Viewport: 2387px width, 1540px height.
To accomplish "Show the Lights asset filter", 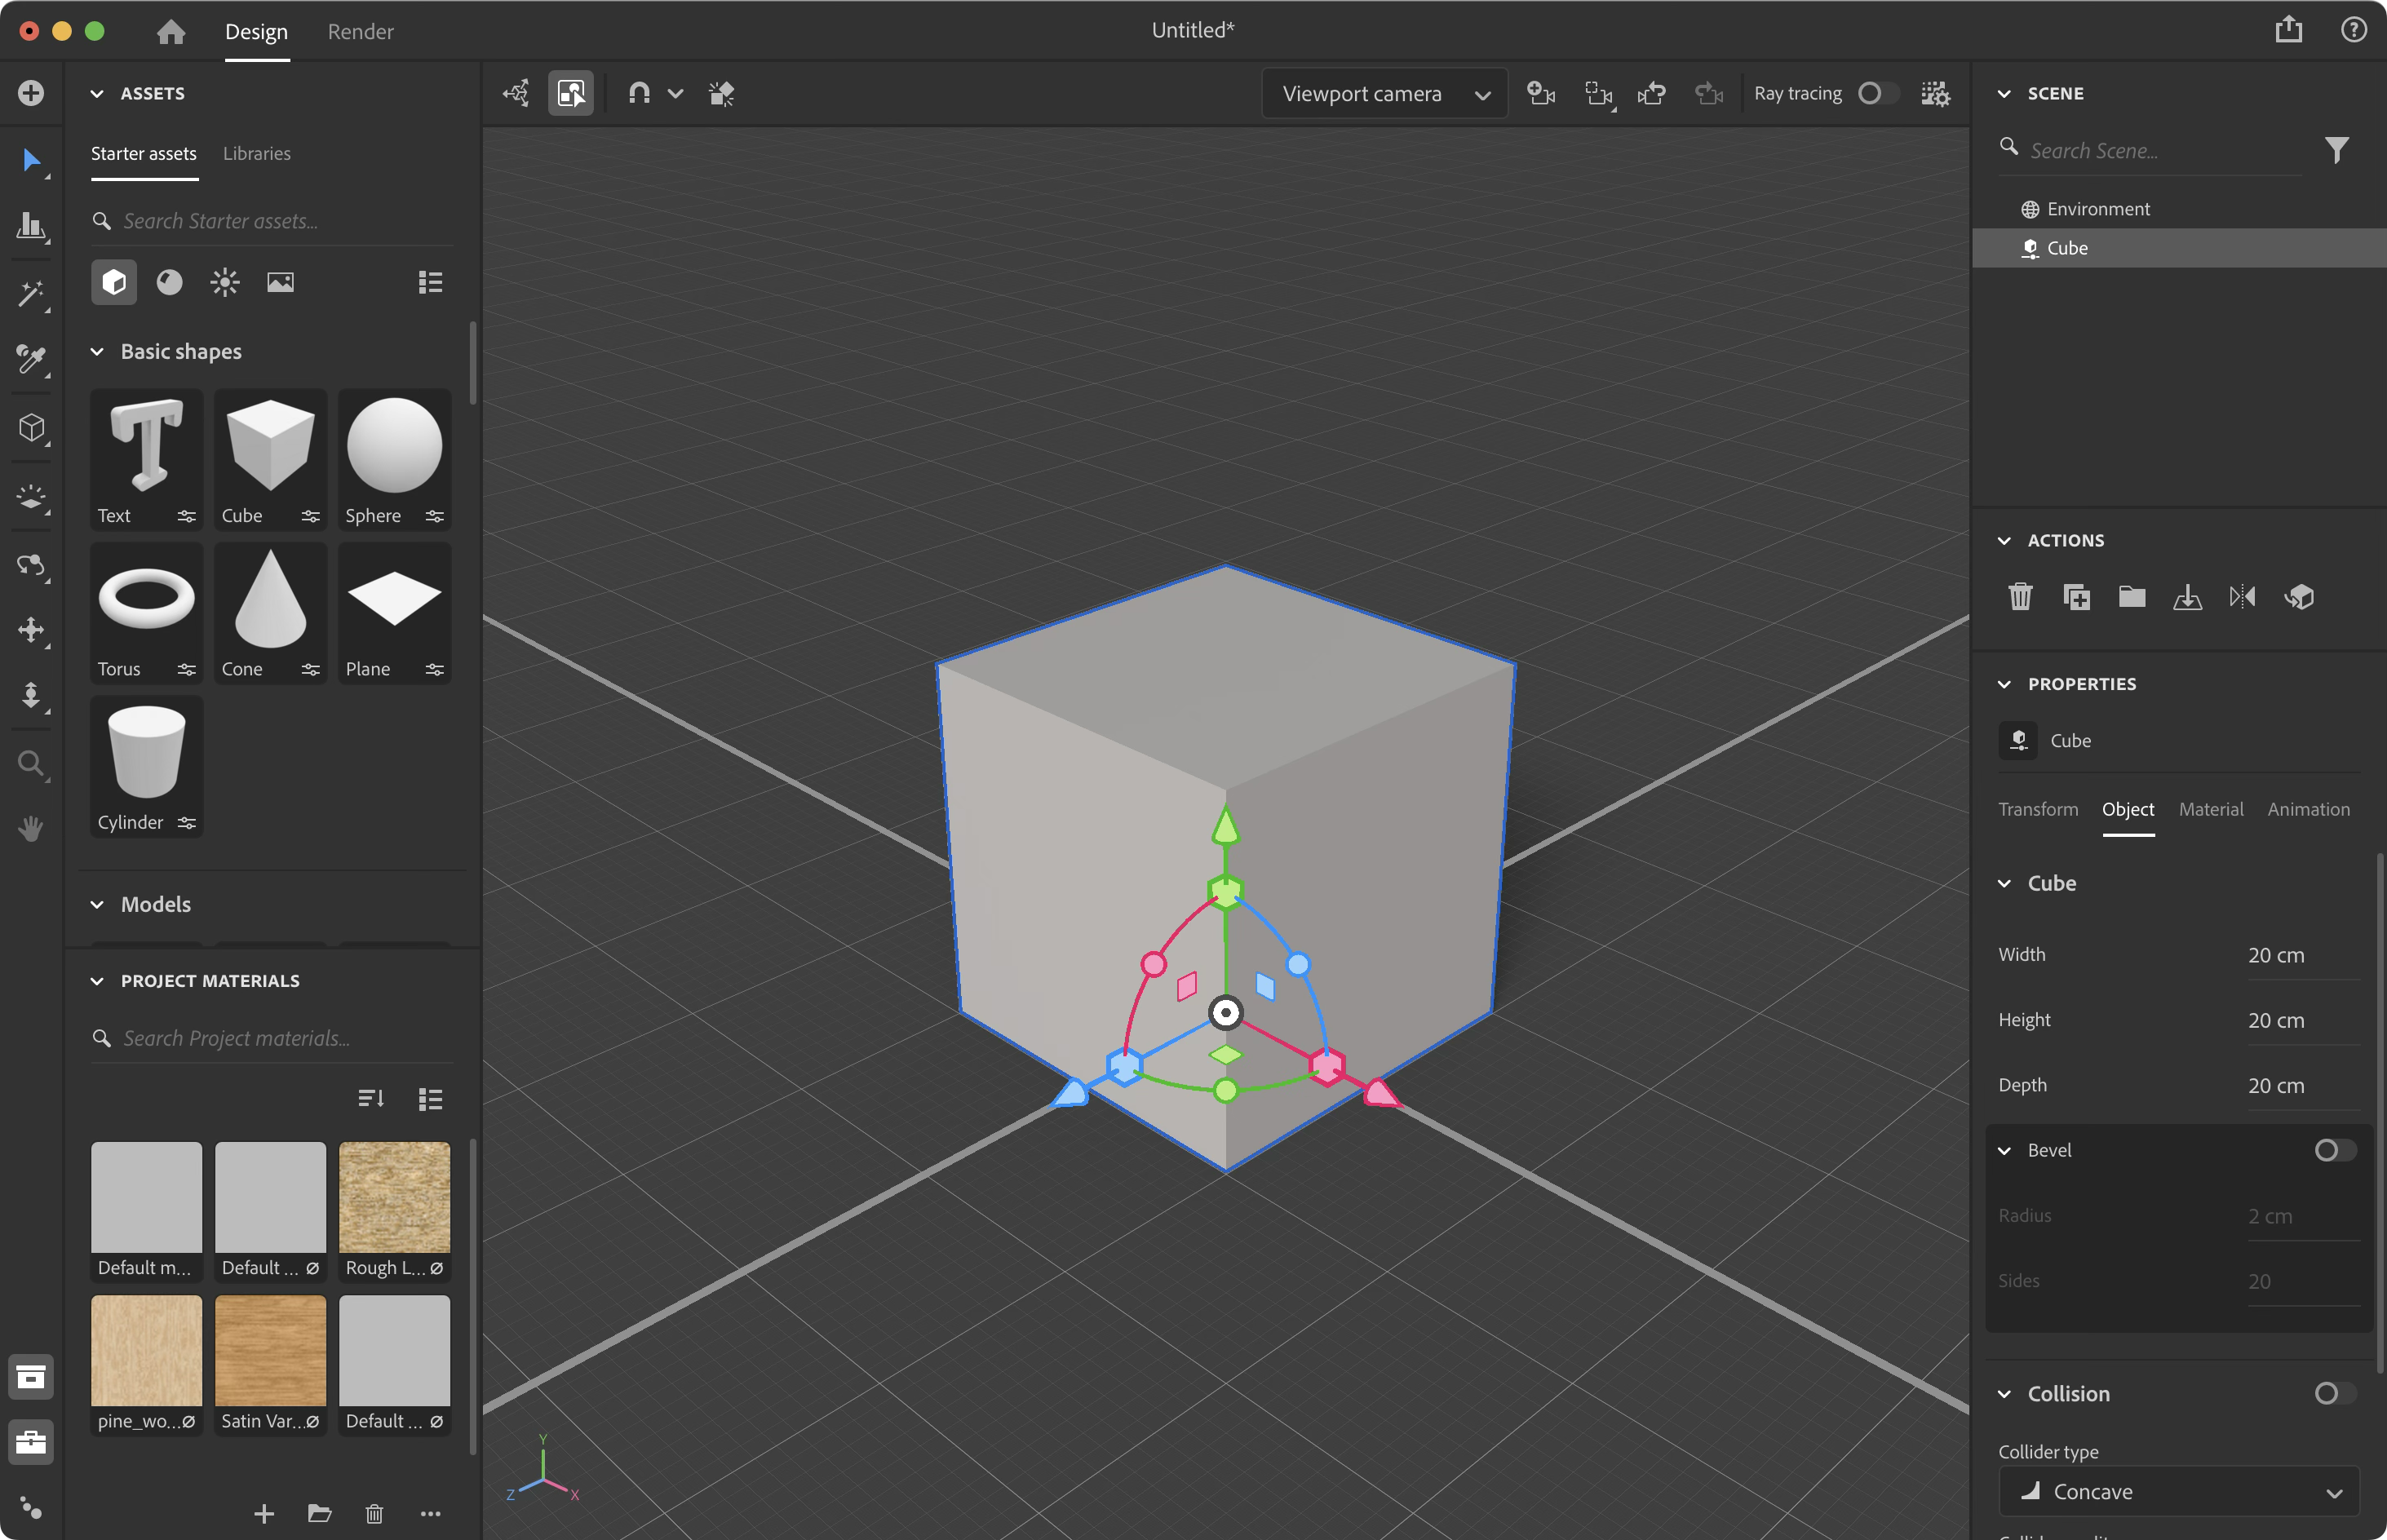I will (x=225, y=283).
